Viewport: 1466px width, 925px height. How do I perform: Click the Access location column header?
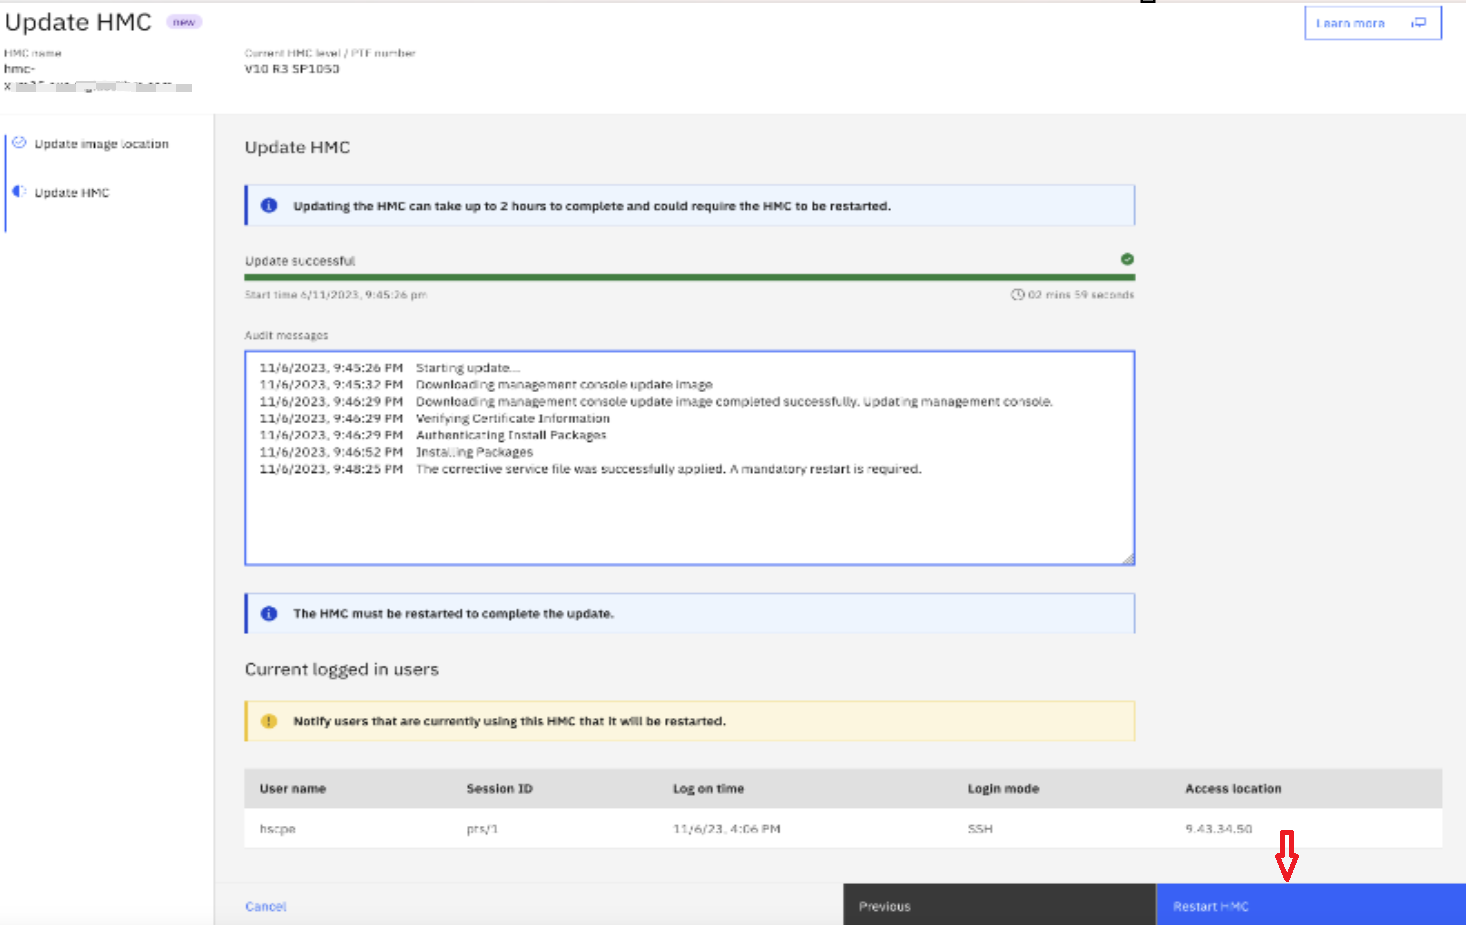[x=1233, y=789]
